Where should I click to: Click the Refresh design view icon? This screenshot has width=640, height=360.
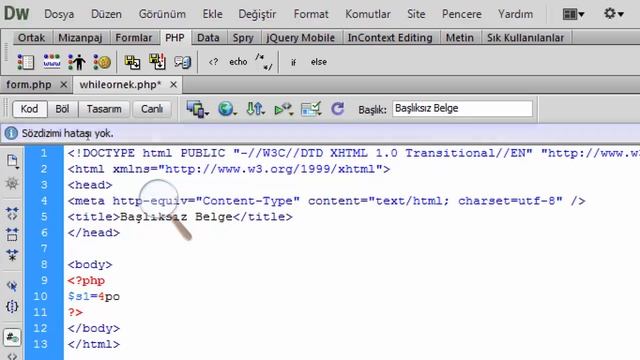[338, 109]
